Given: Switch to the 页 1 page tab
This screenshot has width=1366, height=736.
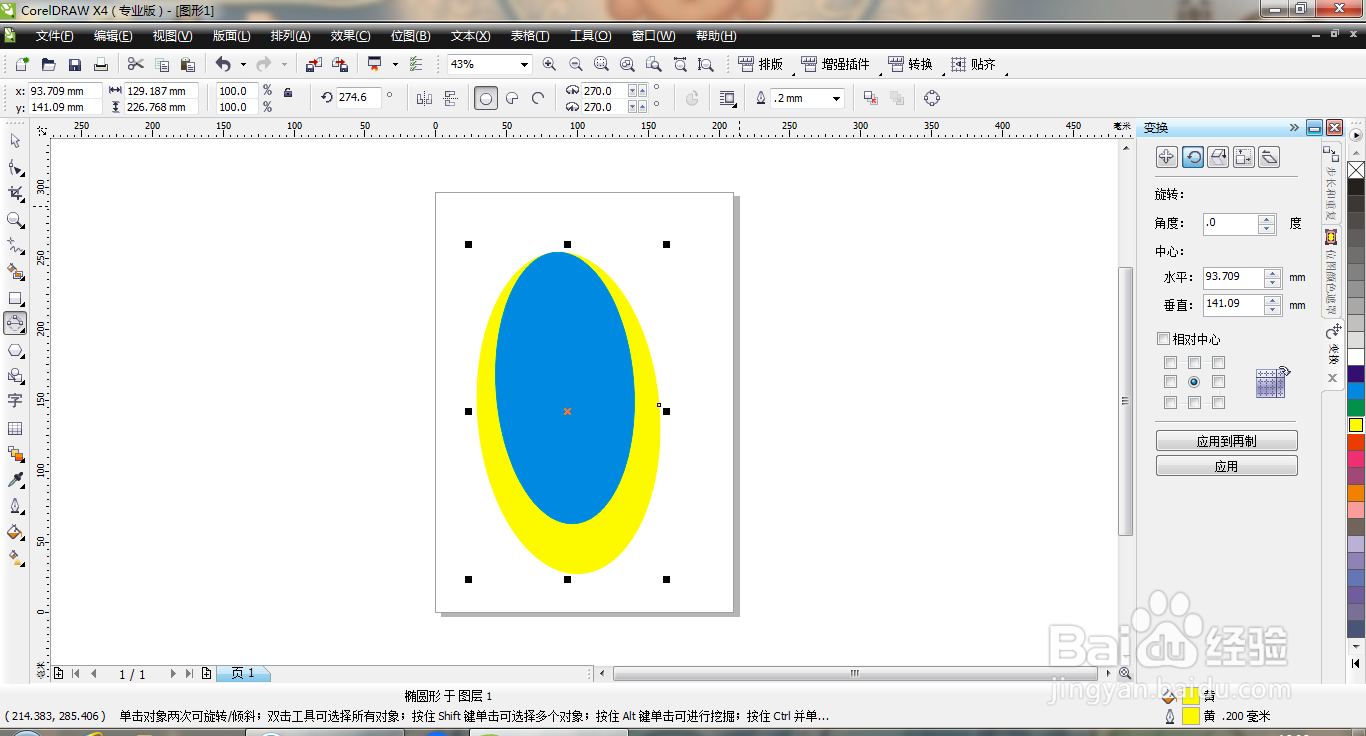Looking at the screenshot, I should coord(243,674).
